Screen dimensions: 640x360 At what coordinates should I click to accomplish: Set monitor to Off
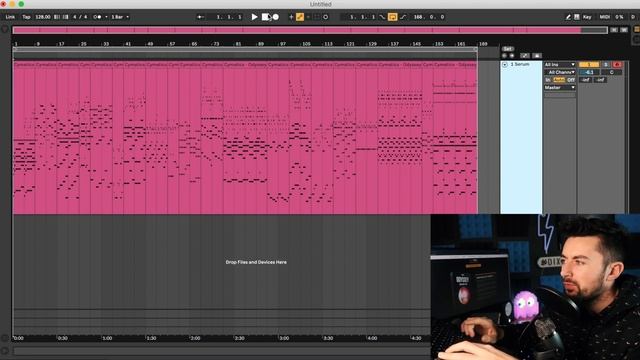click(571, 80)
